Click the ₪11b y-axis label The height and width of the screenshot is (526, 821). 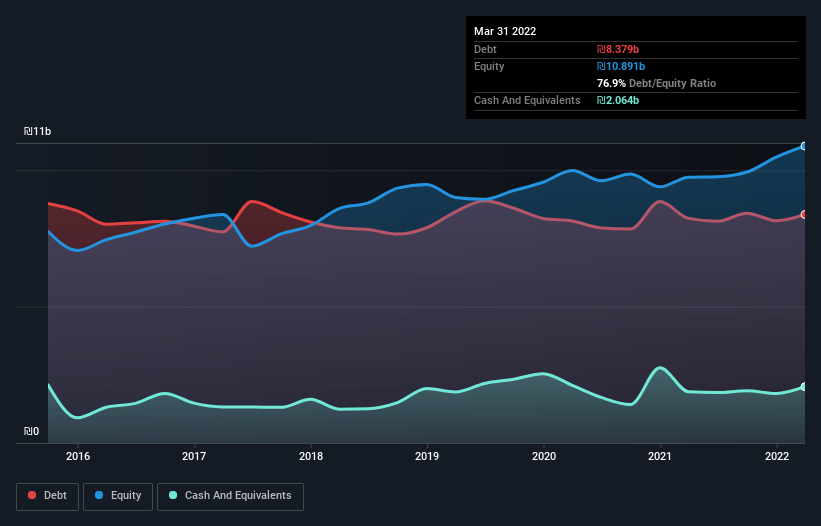tap(37, 131)
